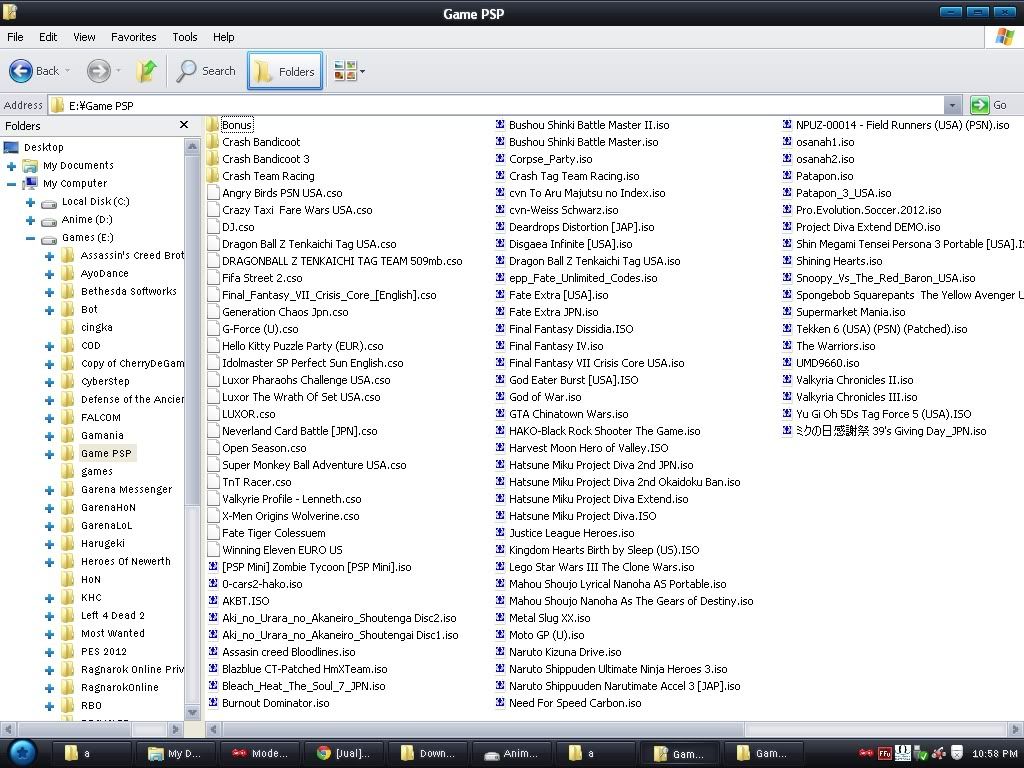Open the Views icon in toolbar
1024x768 pixels.
[x=345, y=71]
